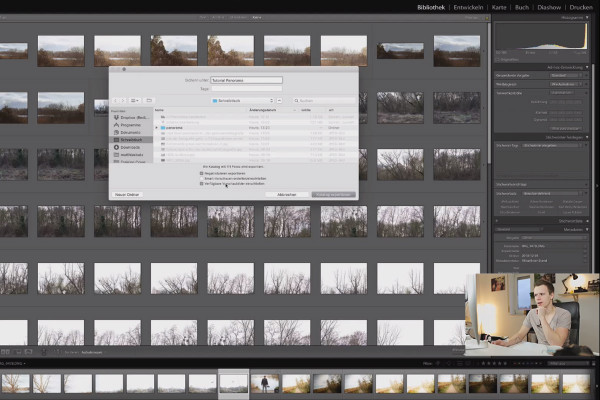600x400 pixels.
Task: Open the filter preset dropdown in filmstrip bar
Action: 569,363
